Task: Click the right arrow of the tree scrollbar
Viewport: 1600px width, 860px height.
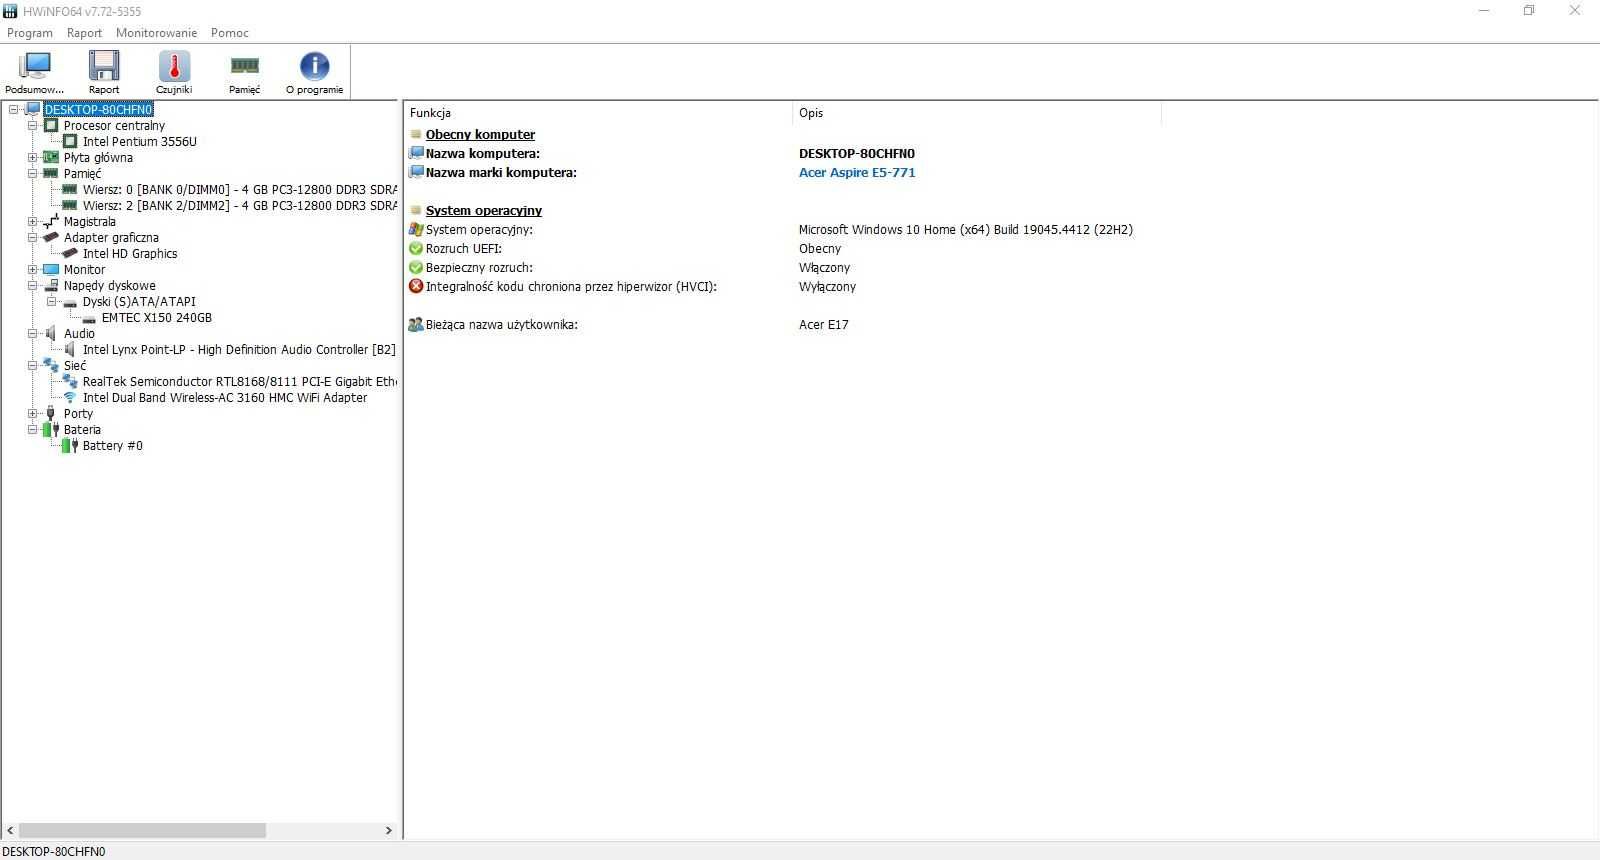Action: point(389,831)
